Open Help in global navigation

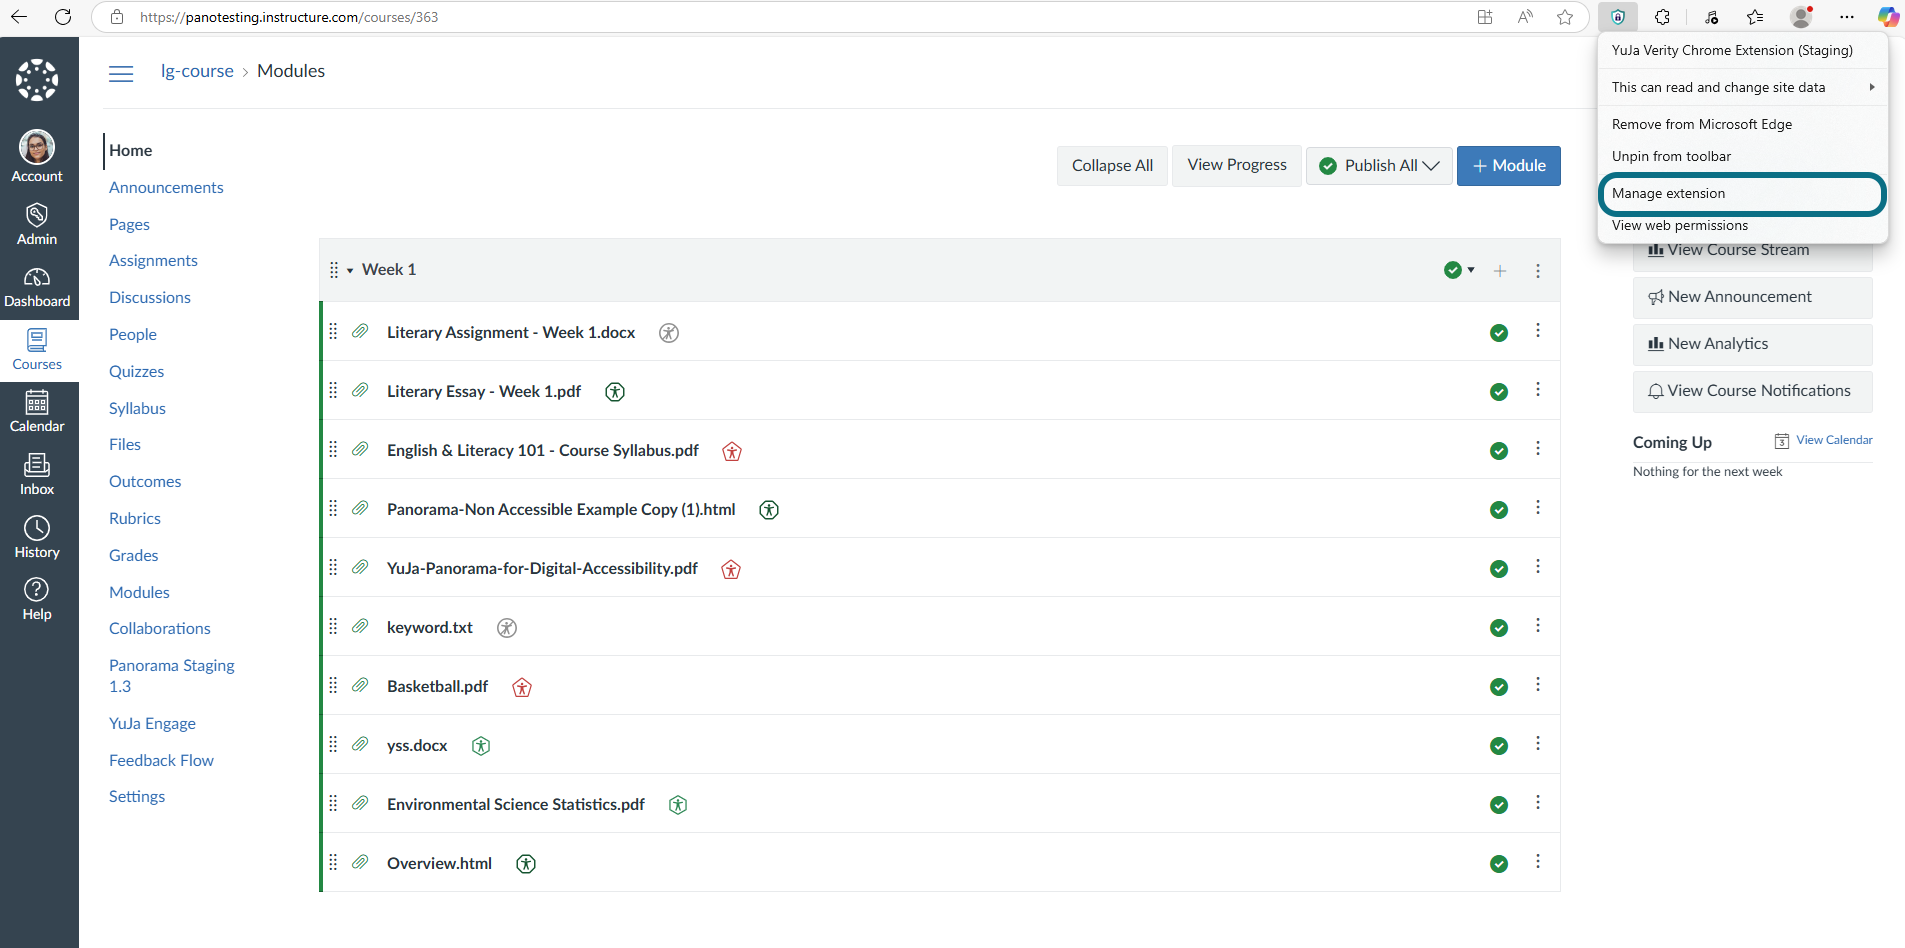(x=37, y=600)
